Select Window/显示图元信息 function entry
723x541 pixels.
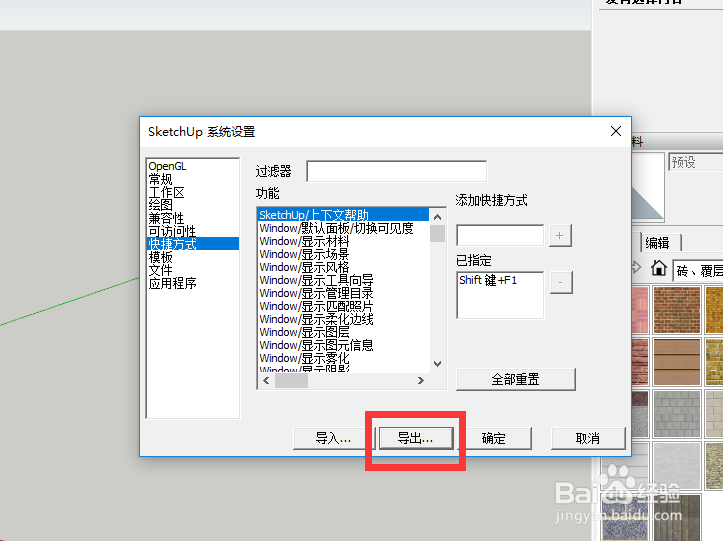[344, 345]
